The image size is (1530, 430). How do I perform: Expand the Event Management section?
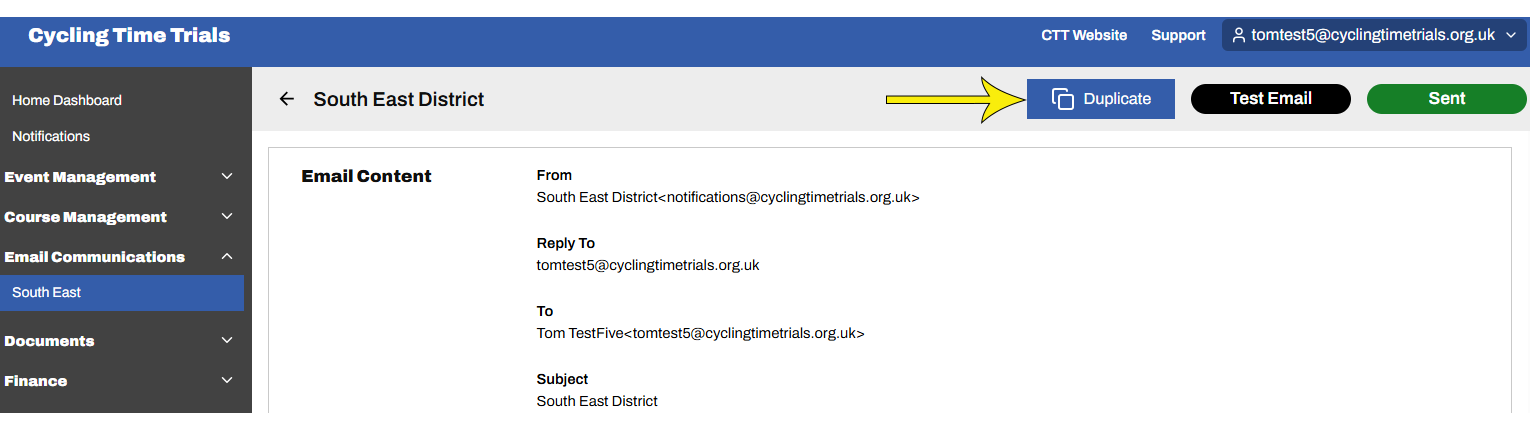click(227, 177)
